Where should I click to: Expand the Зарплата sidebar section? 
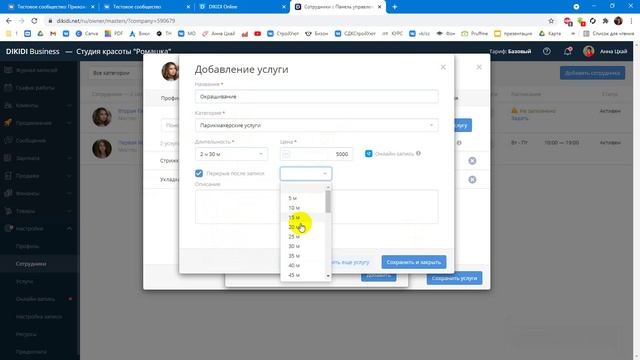click(x=69, y=158)
